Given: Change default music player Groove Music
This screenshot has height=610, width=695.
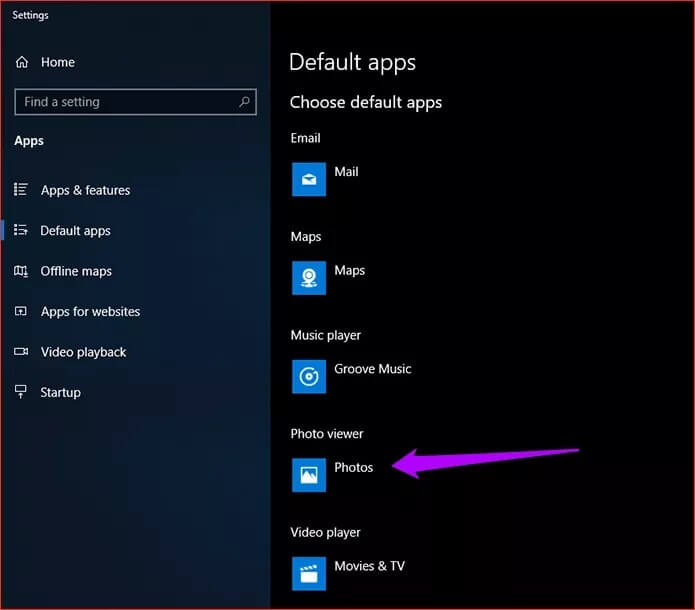Looking at the screenshot, I should pyautogui.click(x=373, y=369).
